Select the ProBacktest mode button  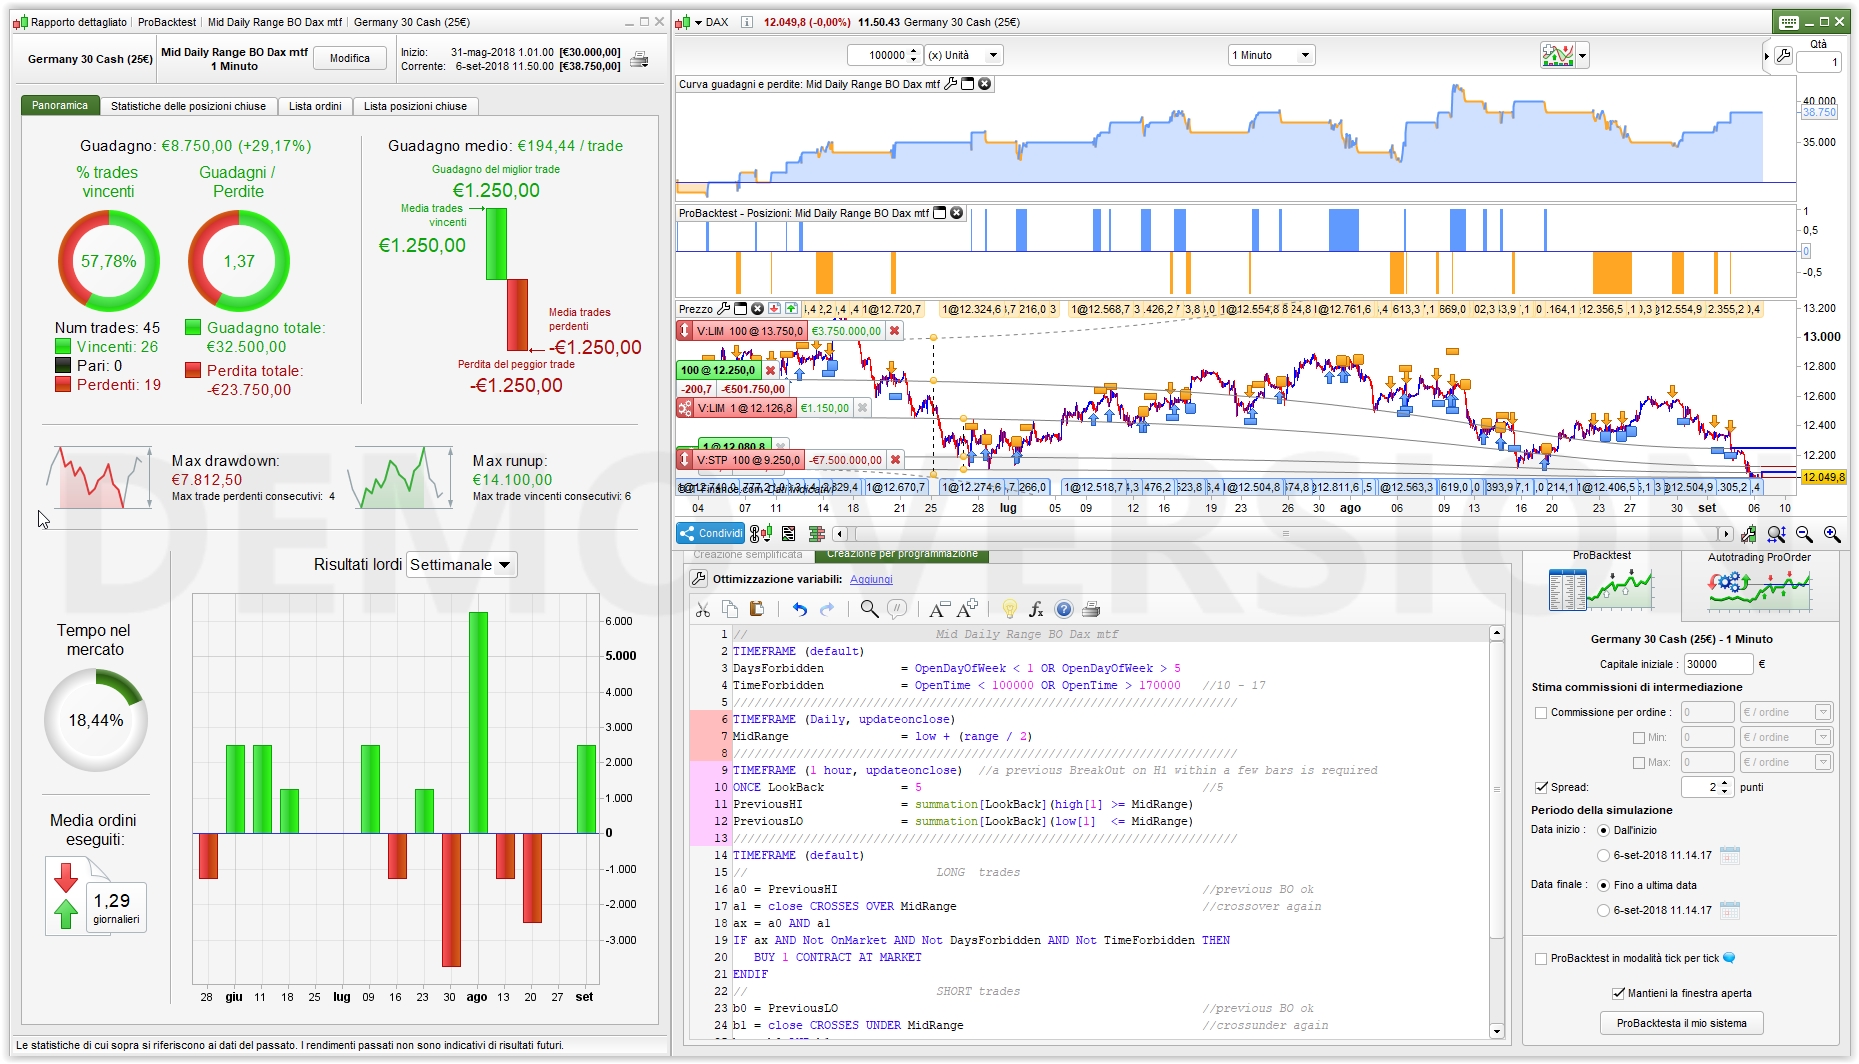[x=1601, y=585]
